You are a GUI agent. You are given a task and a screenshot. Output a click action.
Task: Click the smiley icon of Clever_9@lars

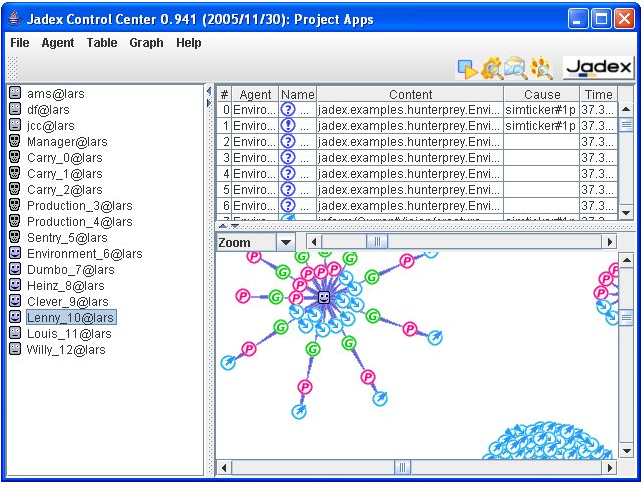pos(15,301)
